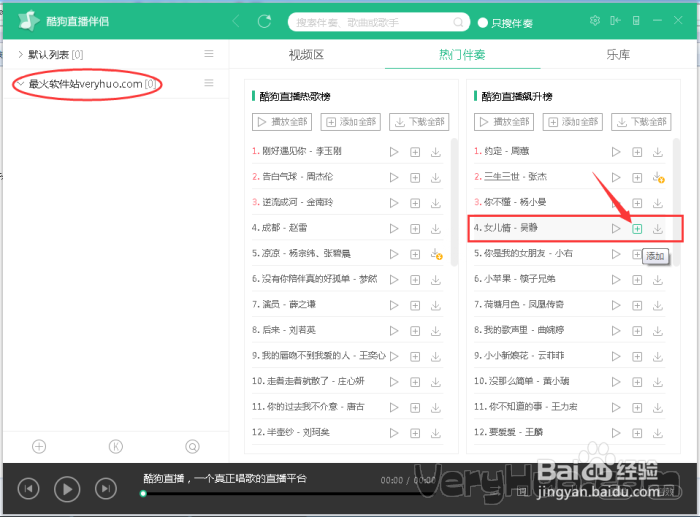The width and height of the screenshot is (700, 517).
Task: Click the rising chart list scrollbar
Action: pyautogui.click(x=676, y=202)
